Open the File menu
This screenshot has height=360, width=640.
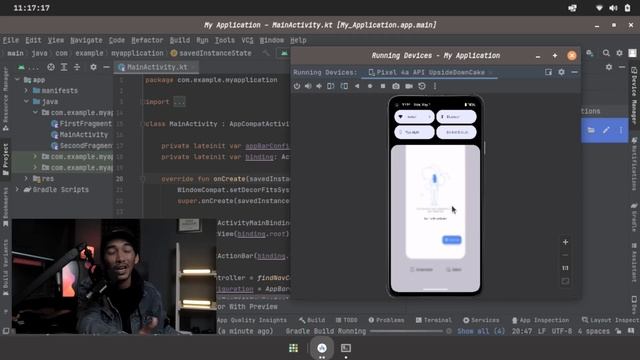(11, 40)
